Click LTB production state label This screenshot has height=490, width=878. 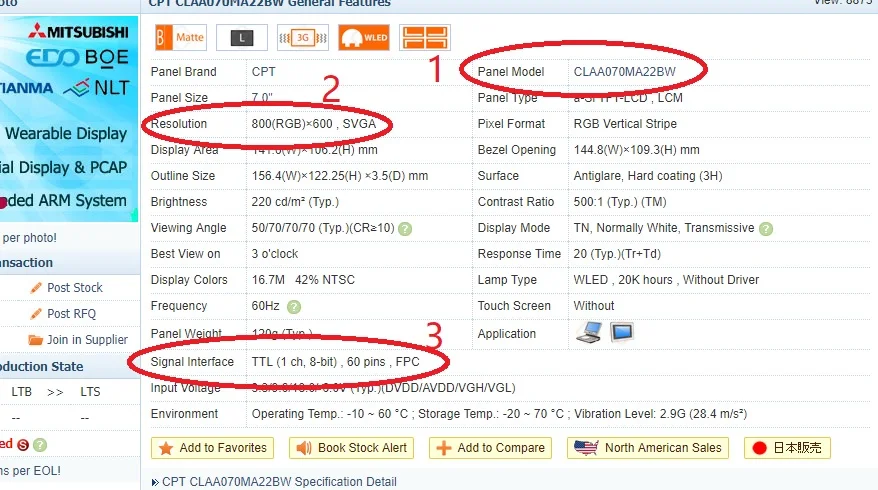[22, 392]
